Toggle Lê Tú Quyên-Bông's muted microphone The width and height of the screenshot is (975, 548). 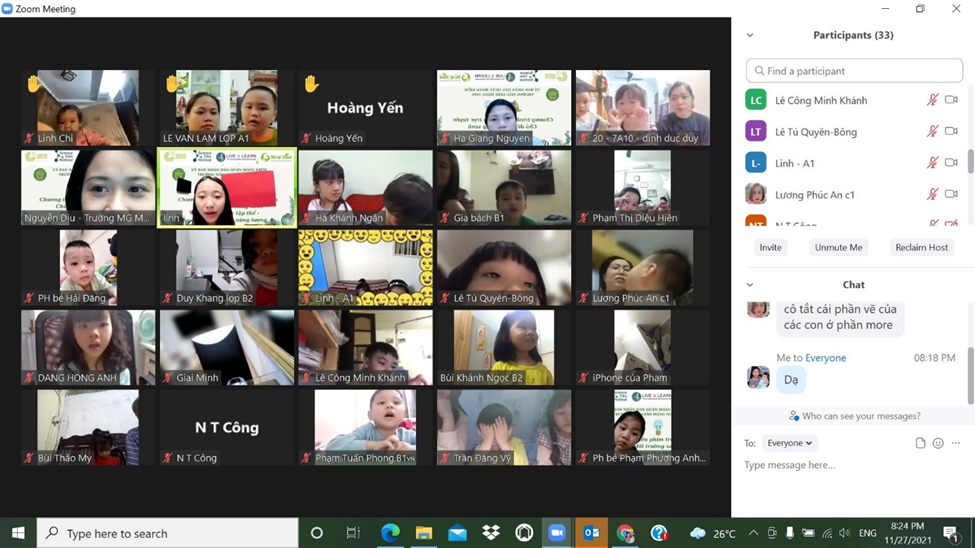pyautogui.click(x=932, y=131)
